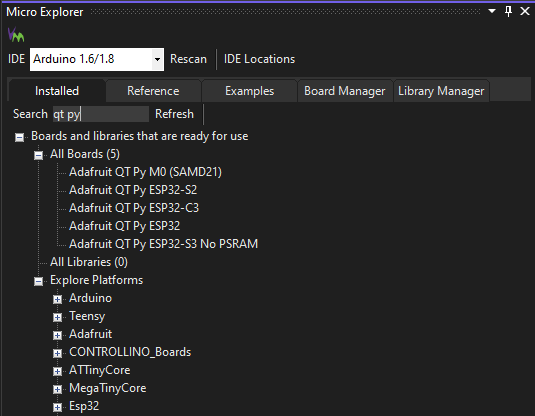Select the Adafruit QT Py ESP32 board
The height and width of the screenshot is (416, 535).
point(125,226)
